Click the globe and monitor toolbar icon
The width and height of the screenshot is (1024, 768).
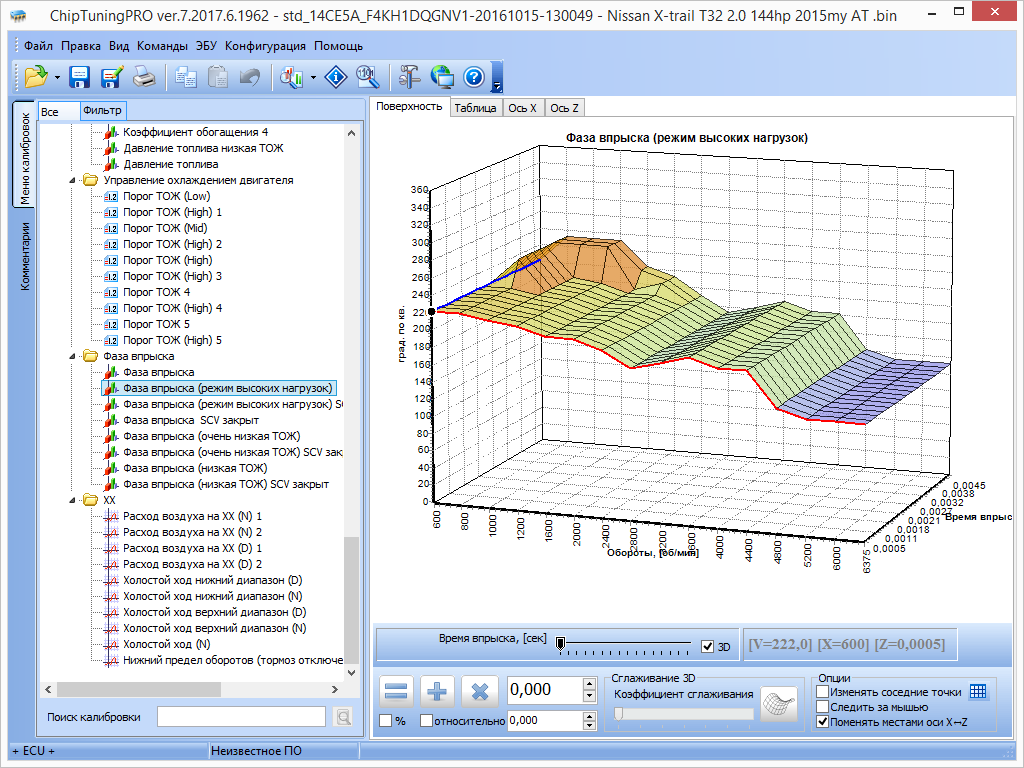(442, 77)
